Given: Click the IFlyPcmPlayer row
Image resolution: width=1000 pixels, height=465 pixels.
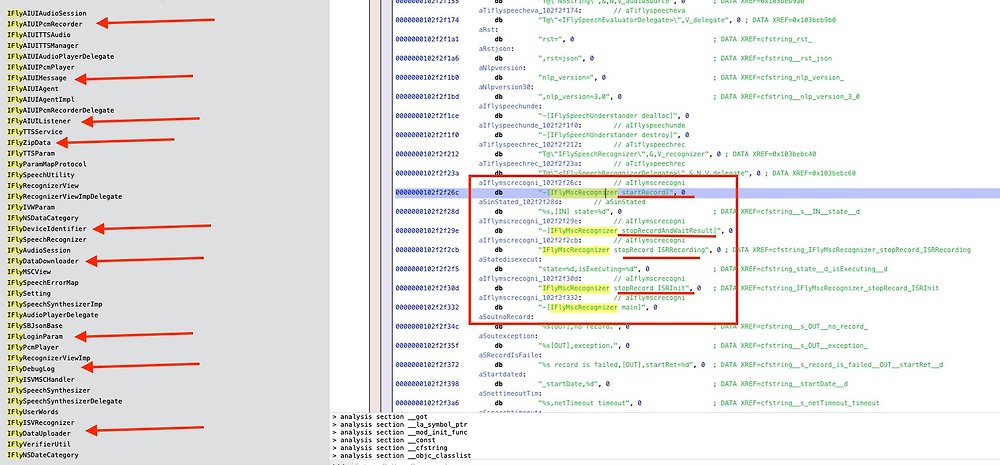Looking at the screenshot, I should [x=35, y=348].
